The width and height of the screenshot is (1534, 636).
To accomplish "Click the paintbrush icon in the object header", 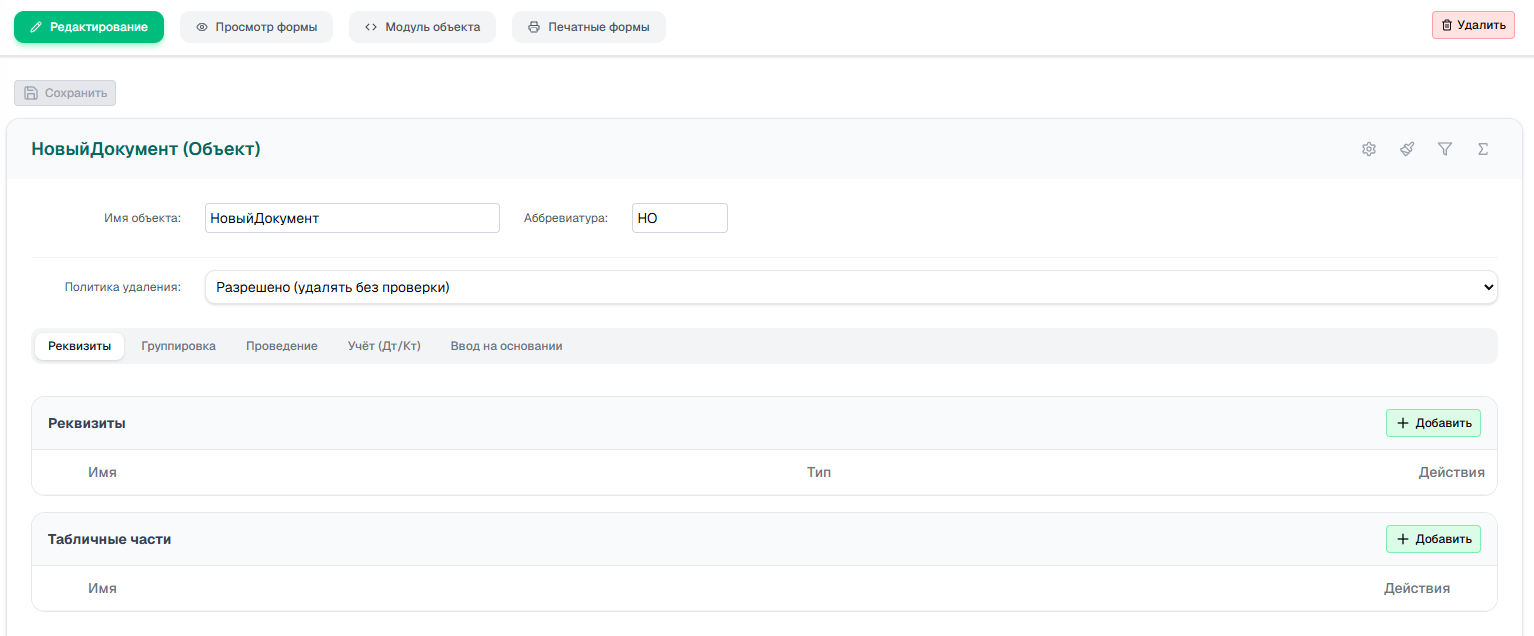I will 1407,149.
